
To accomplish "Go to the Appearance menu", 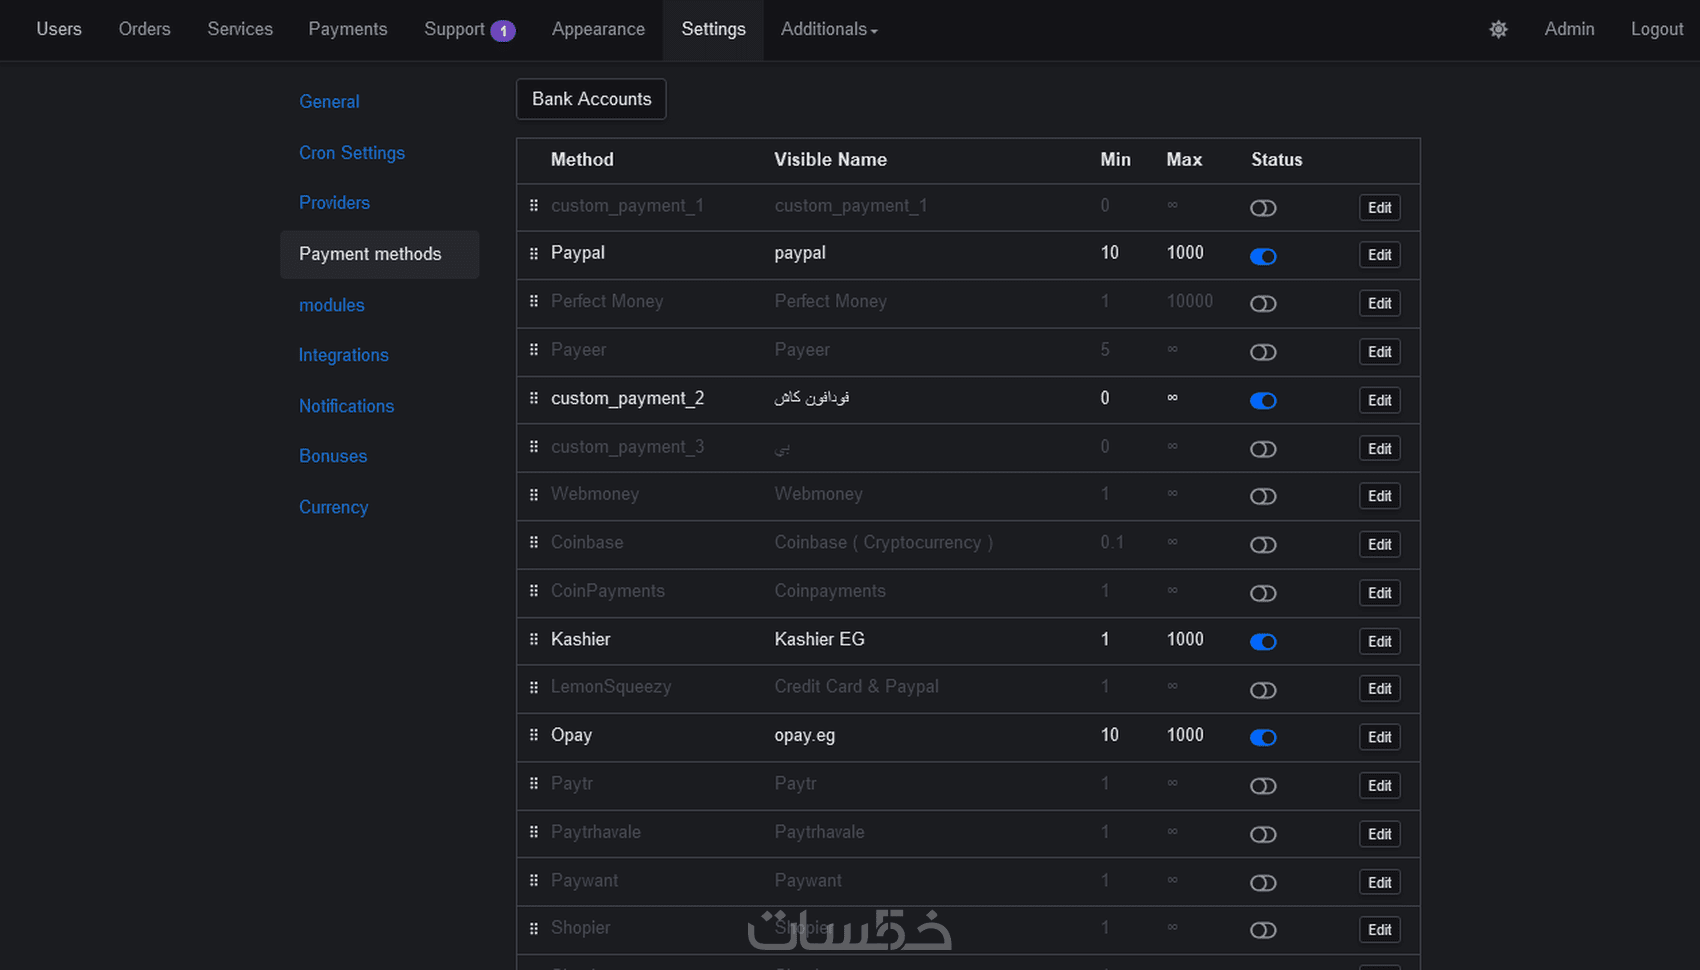I will pos(598,29).
